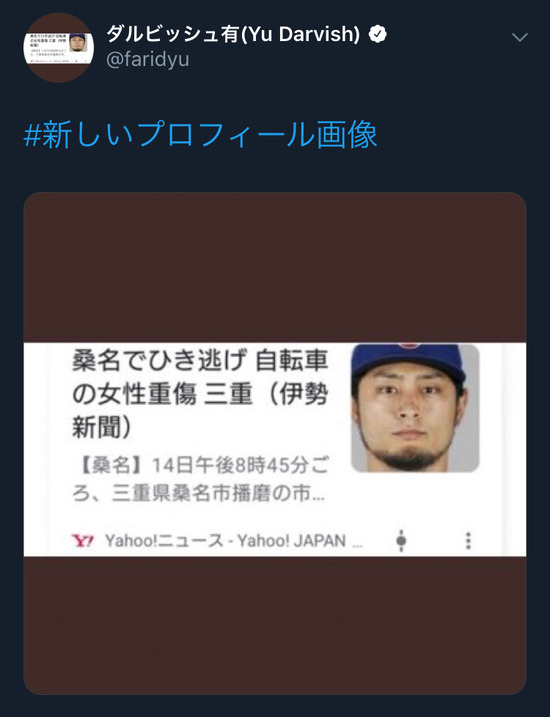This screenshot has width=550, height=717.
Task: Click the pin-like icon beside Yahoo source text
Action: click(x=401, y=540)
